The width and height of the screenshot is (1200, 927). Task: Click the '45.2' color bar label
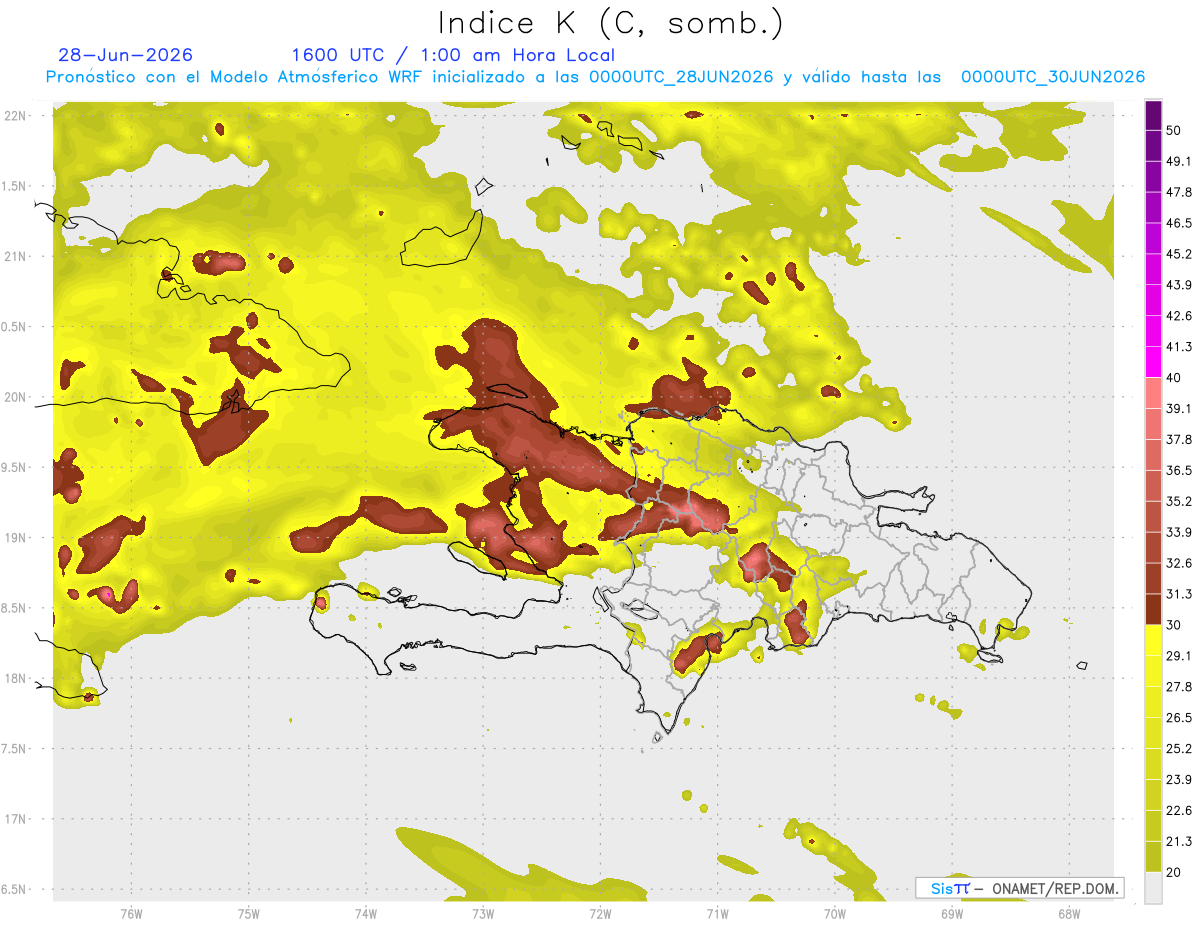pos(1179,254)
